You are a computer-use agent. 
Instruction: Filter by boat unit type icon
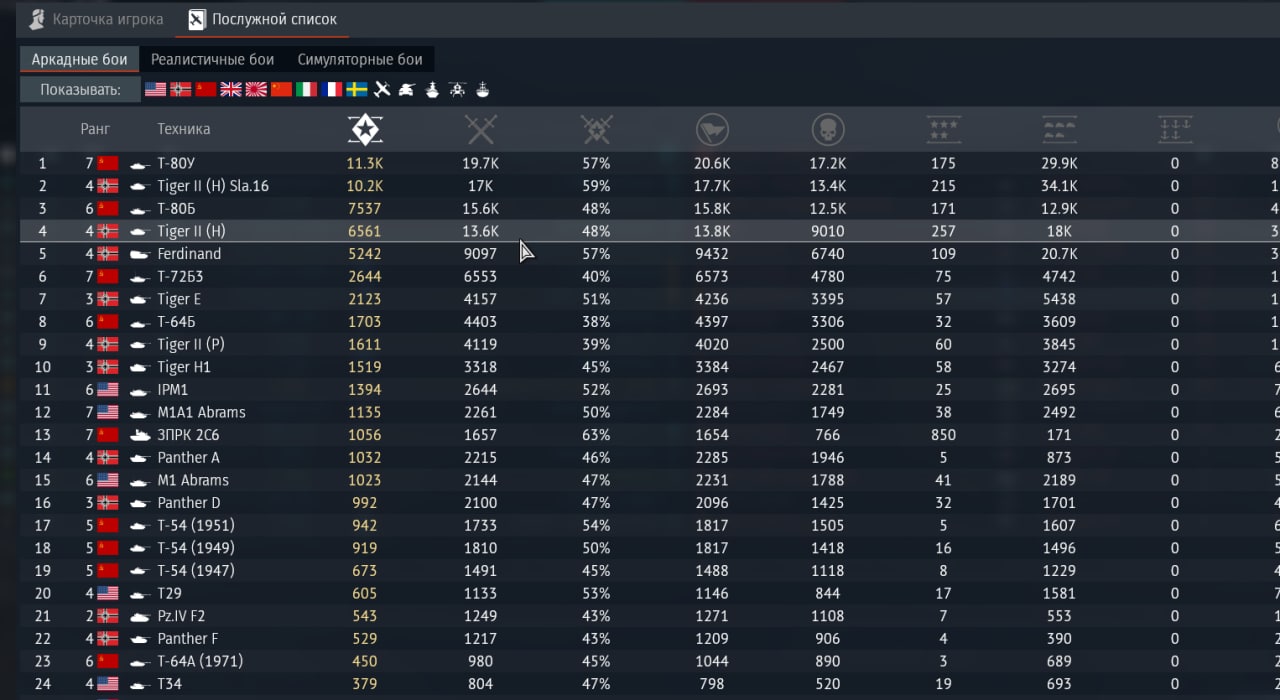pos(482,90)
